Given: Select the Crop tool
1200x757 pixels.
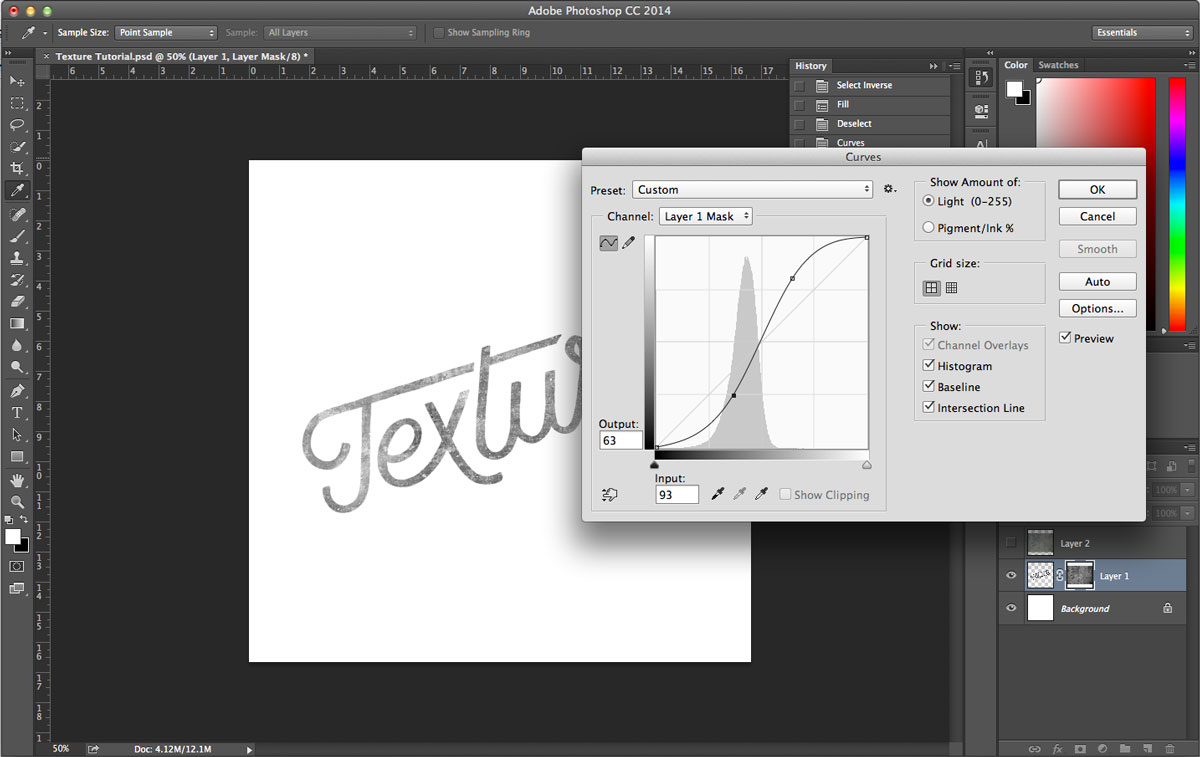Looking at the screenshot, I should coord(17,169).
